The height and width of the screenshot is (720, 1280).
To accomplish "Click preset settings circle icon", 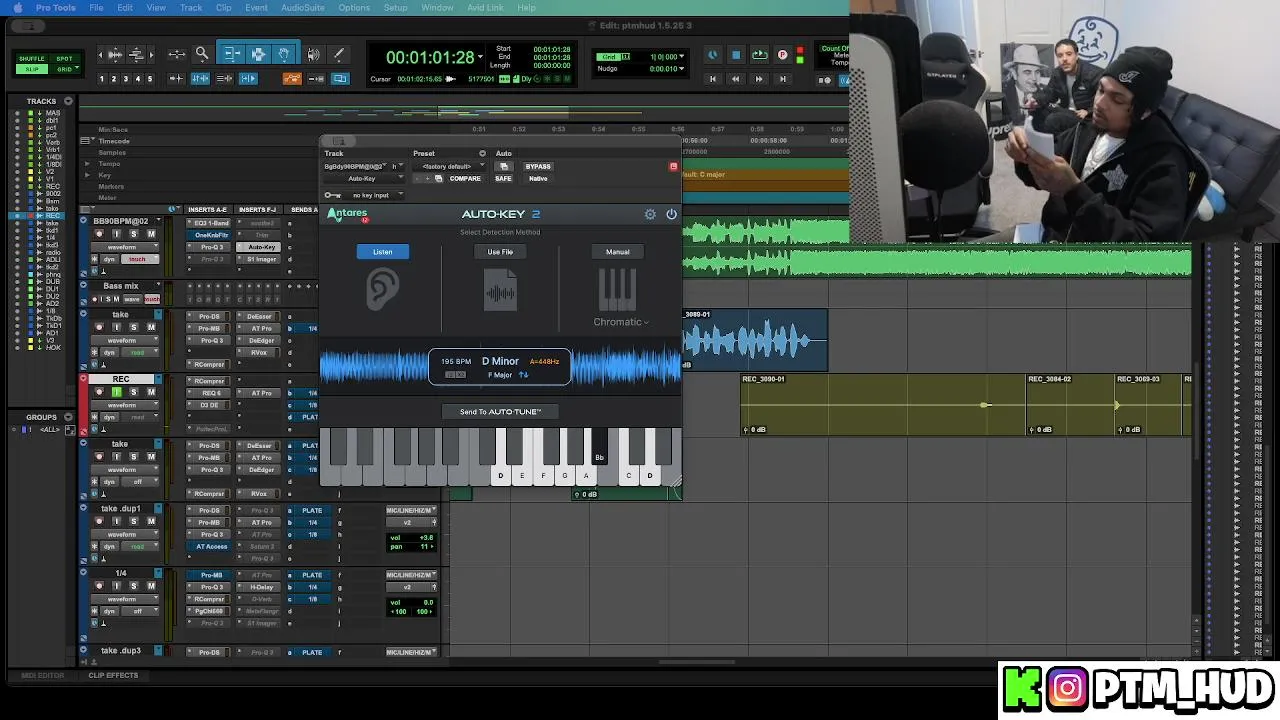I will coord(482,154).
